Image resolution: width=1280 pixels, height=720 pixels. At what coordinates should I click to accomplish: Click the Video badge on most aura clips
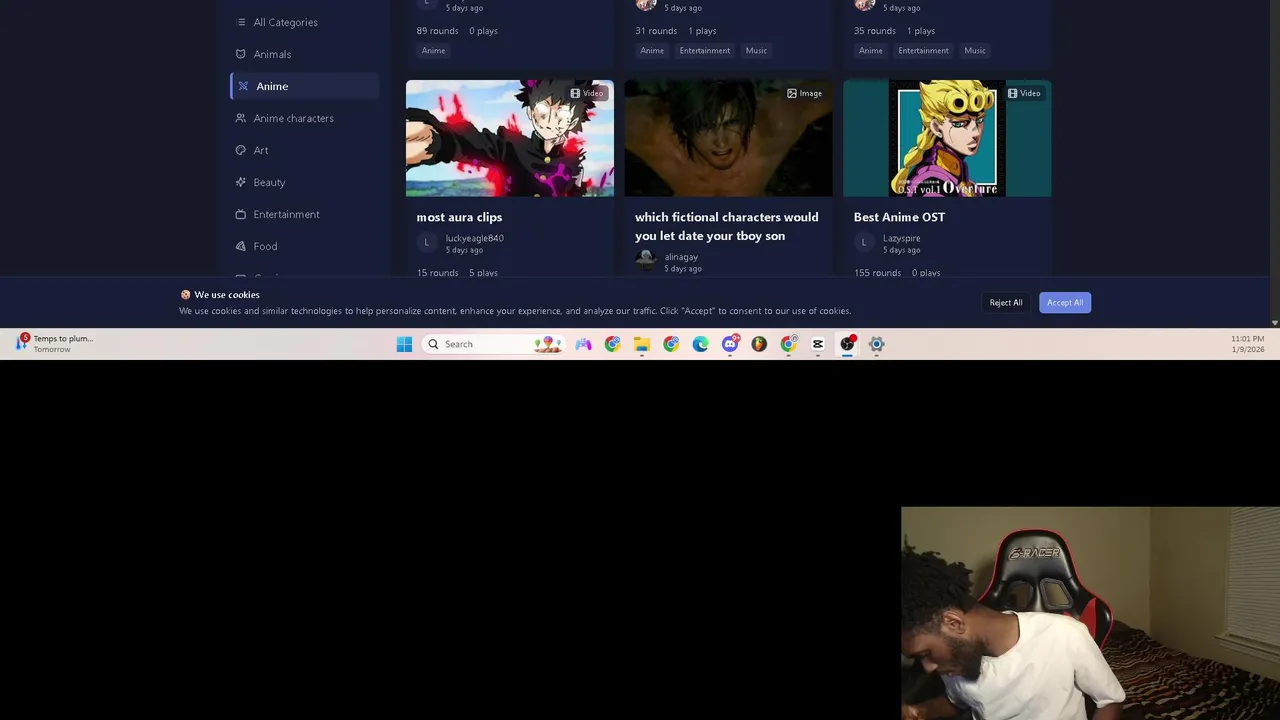[x=587, y=93]
